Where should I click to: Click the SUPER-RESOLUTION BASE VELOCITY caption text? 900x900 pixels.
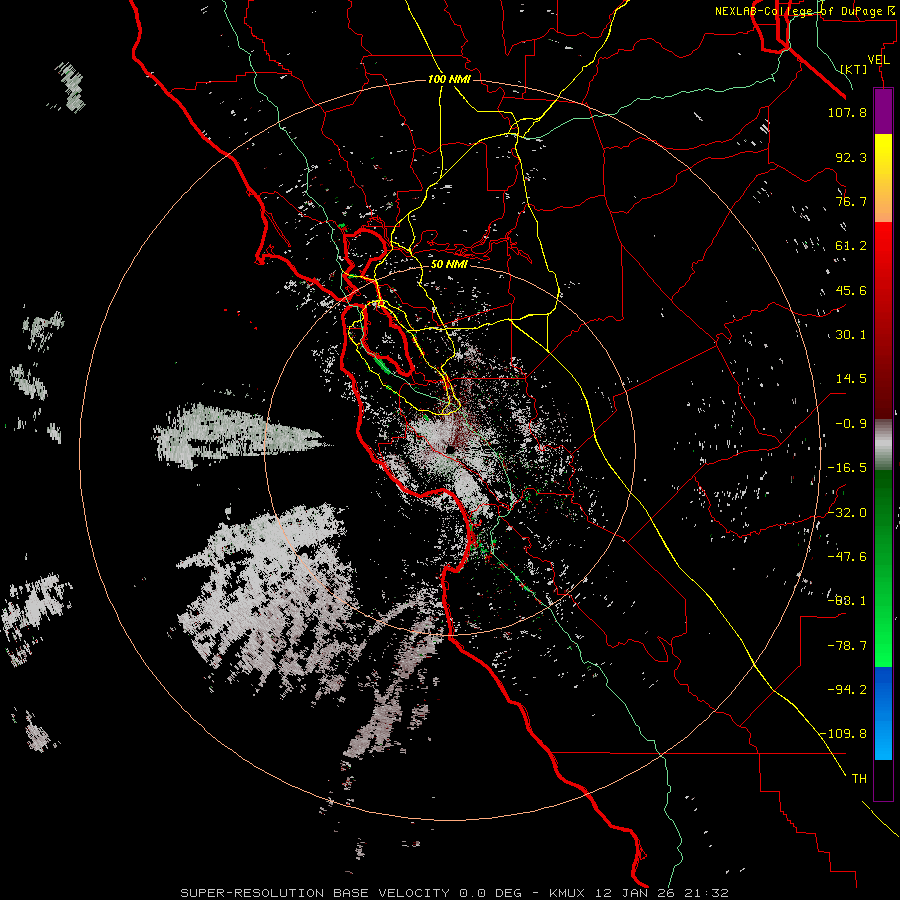coord(317,893)
